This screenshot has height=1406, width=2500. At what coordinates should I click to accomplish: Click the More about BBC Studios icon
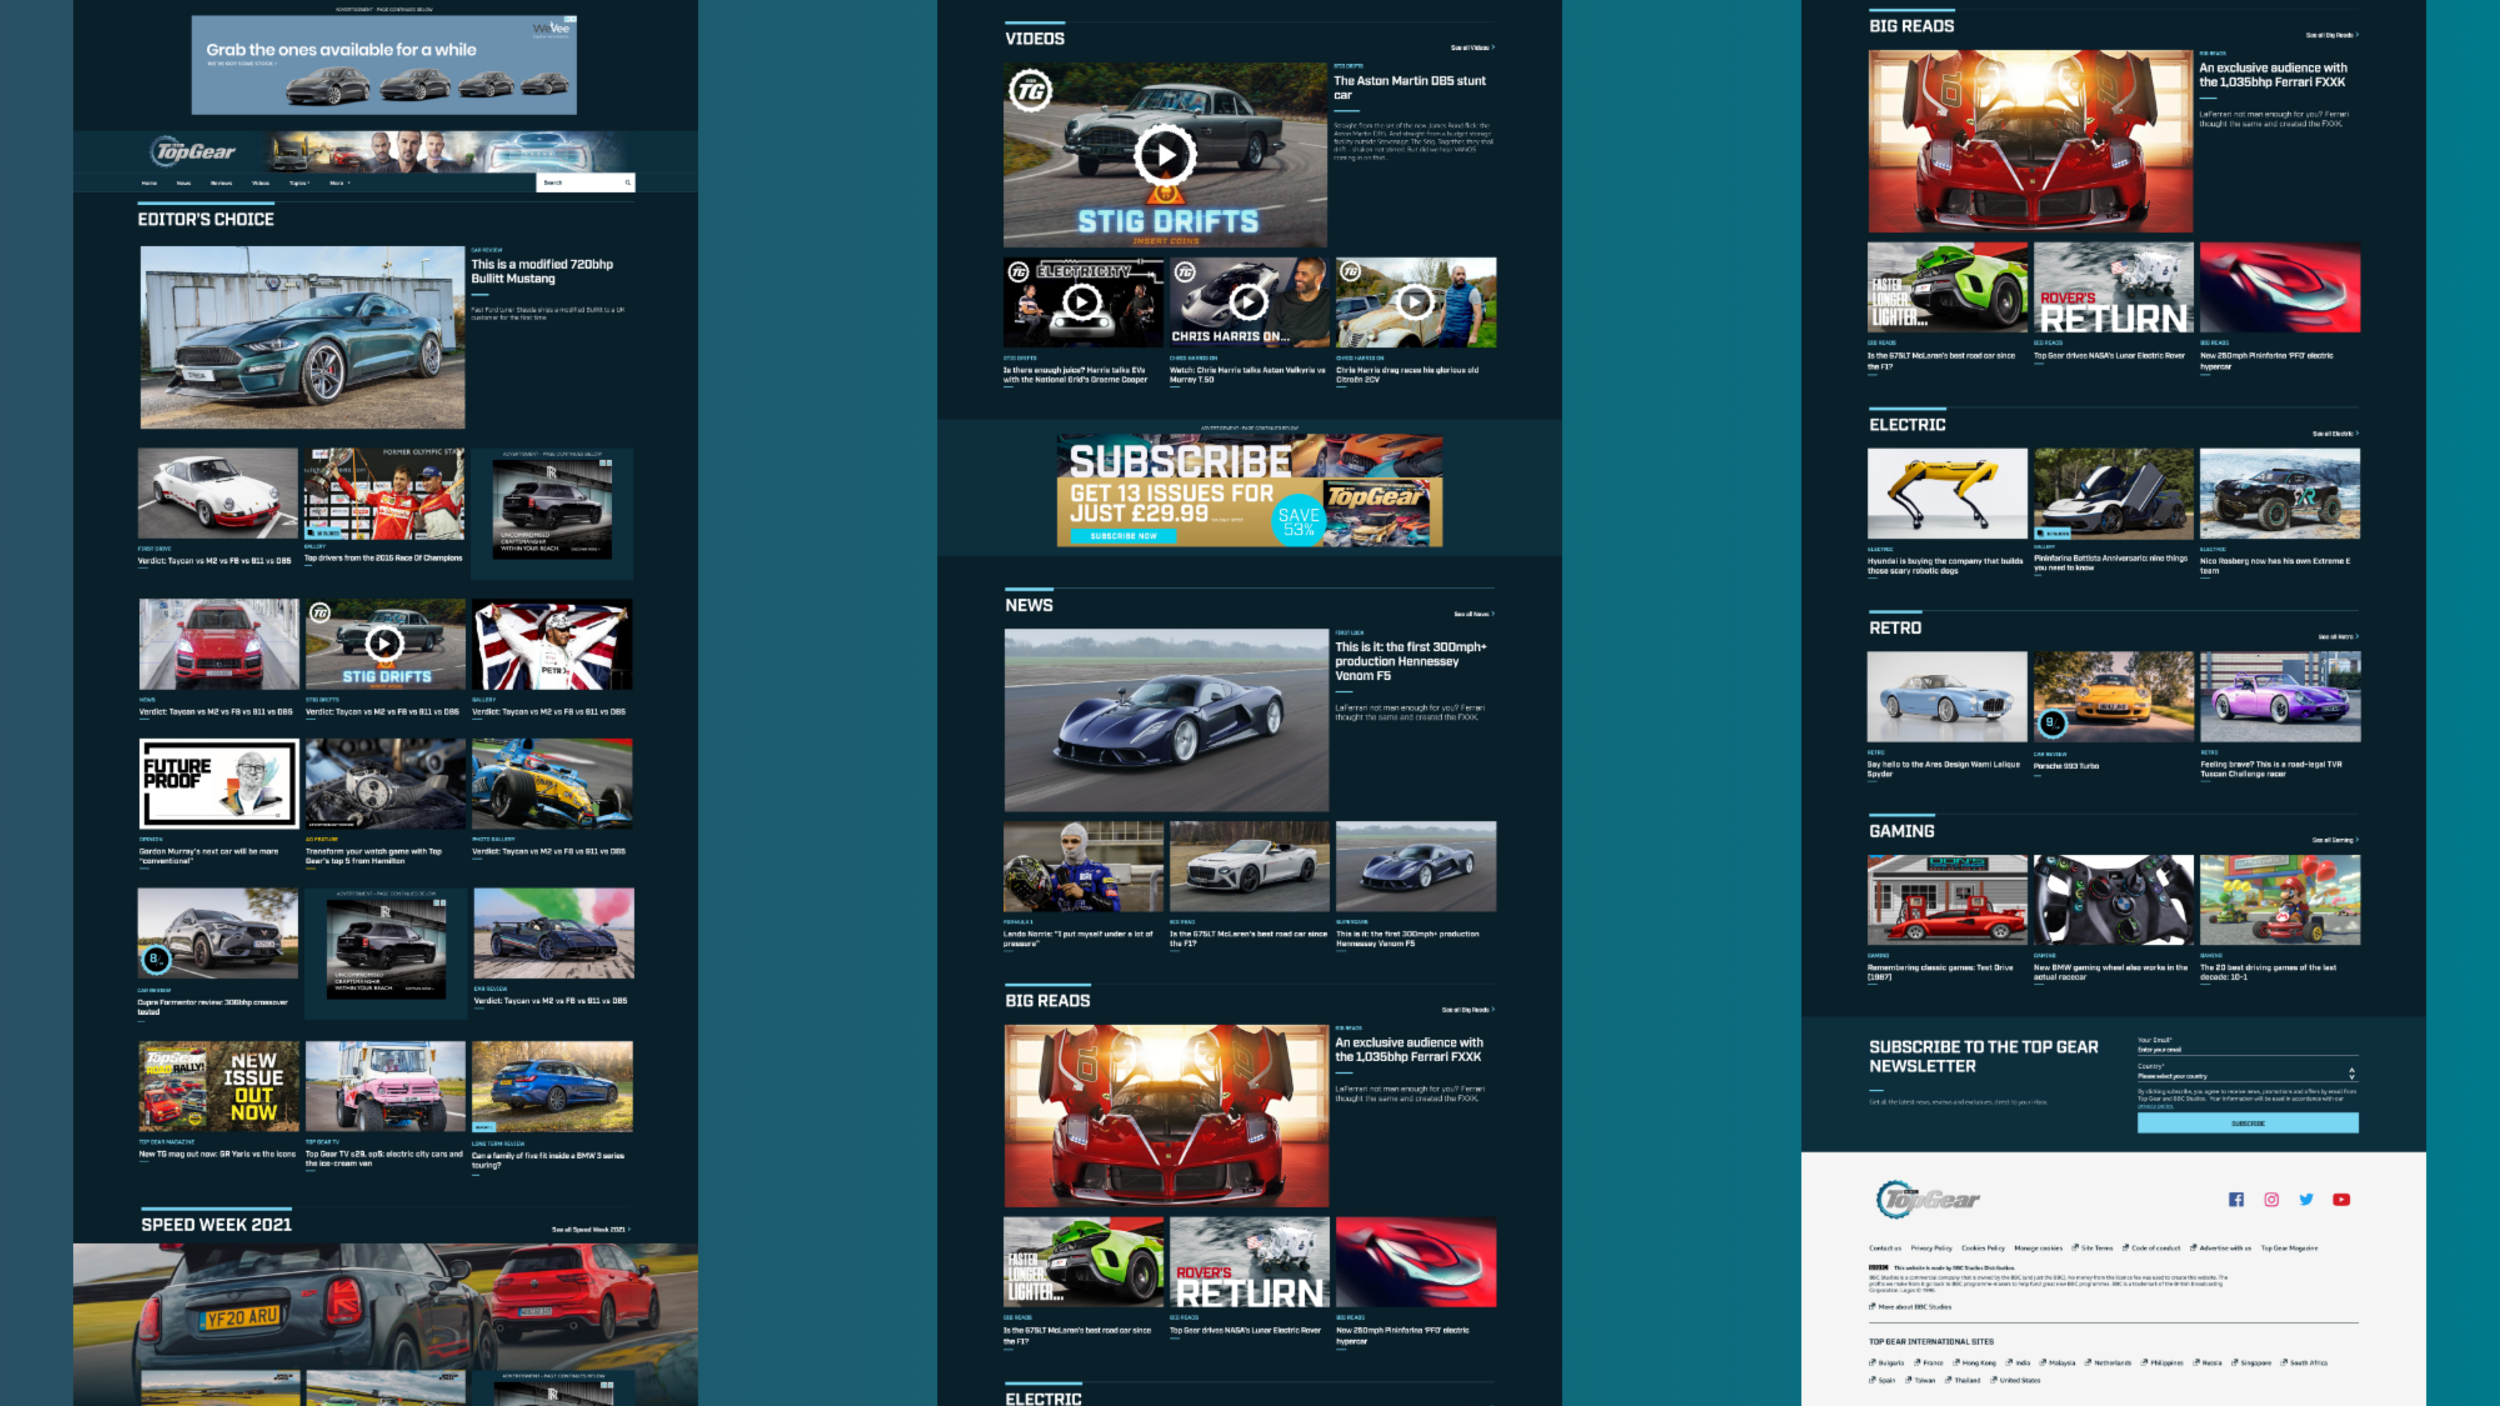[1872, 1307]
